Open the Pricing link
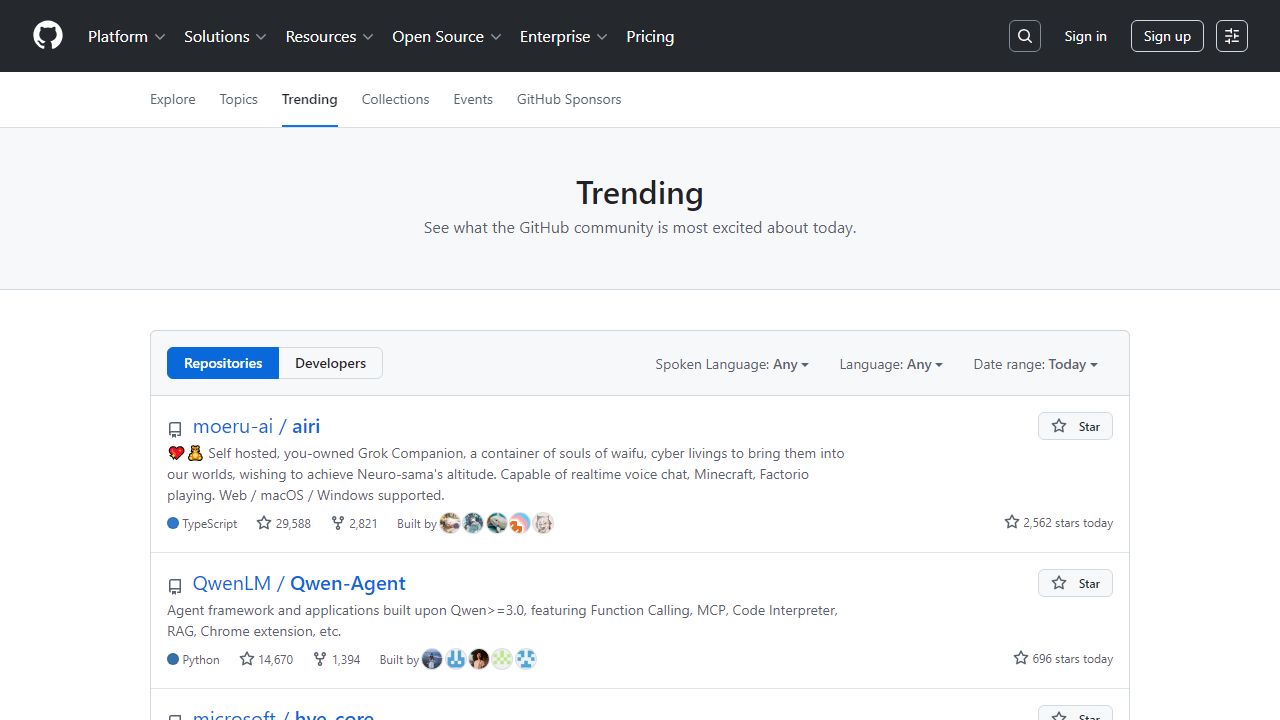 click(650, 36)
